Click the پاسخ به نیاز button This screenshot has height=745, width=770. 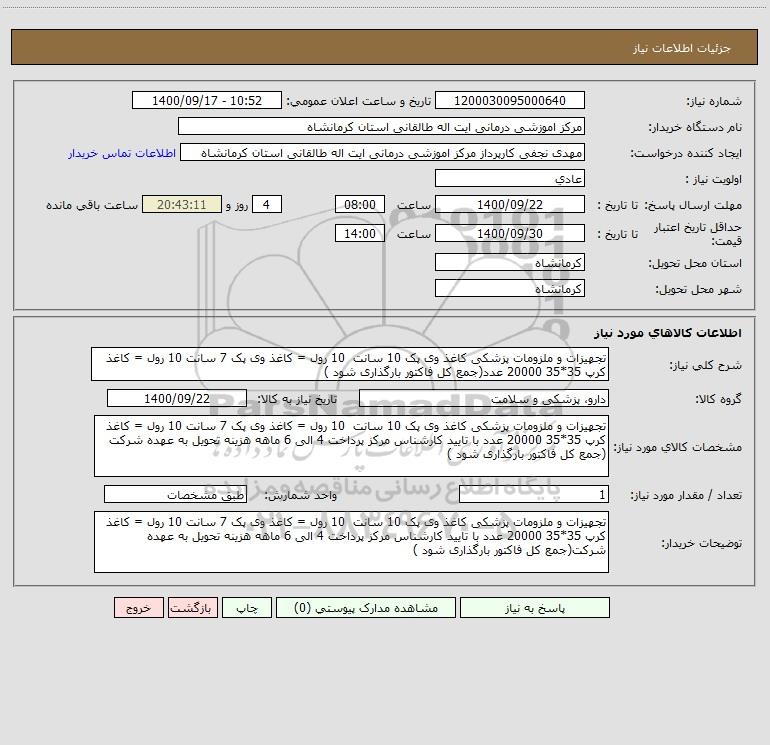[x=535, y=607]
